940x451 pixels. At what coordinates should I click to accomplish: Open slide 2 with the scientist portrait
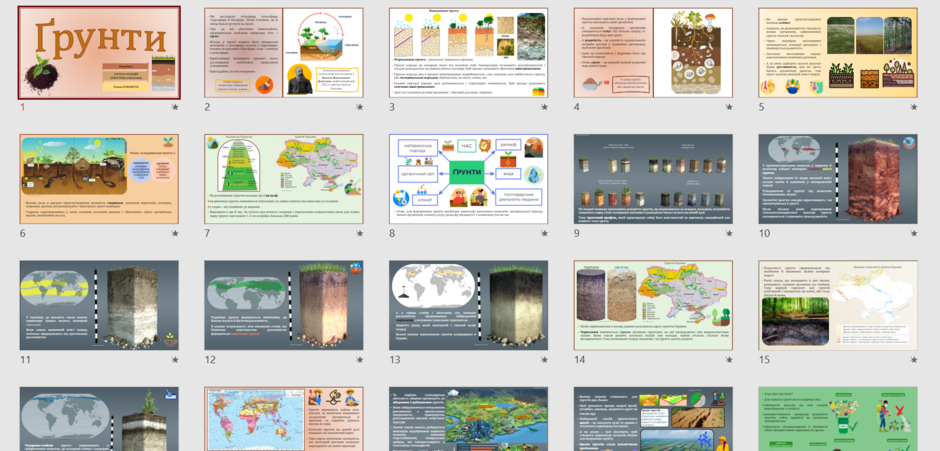284,53
